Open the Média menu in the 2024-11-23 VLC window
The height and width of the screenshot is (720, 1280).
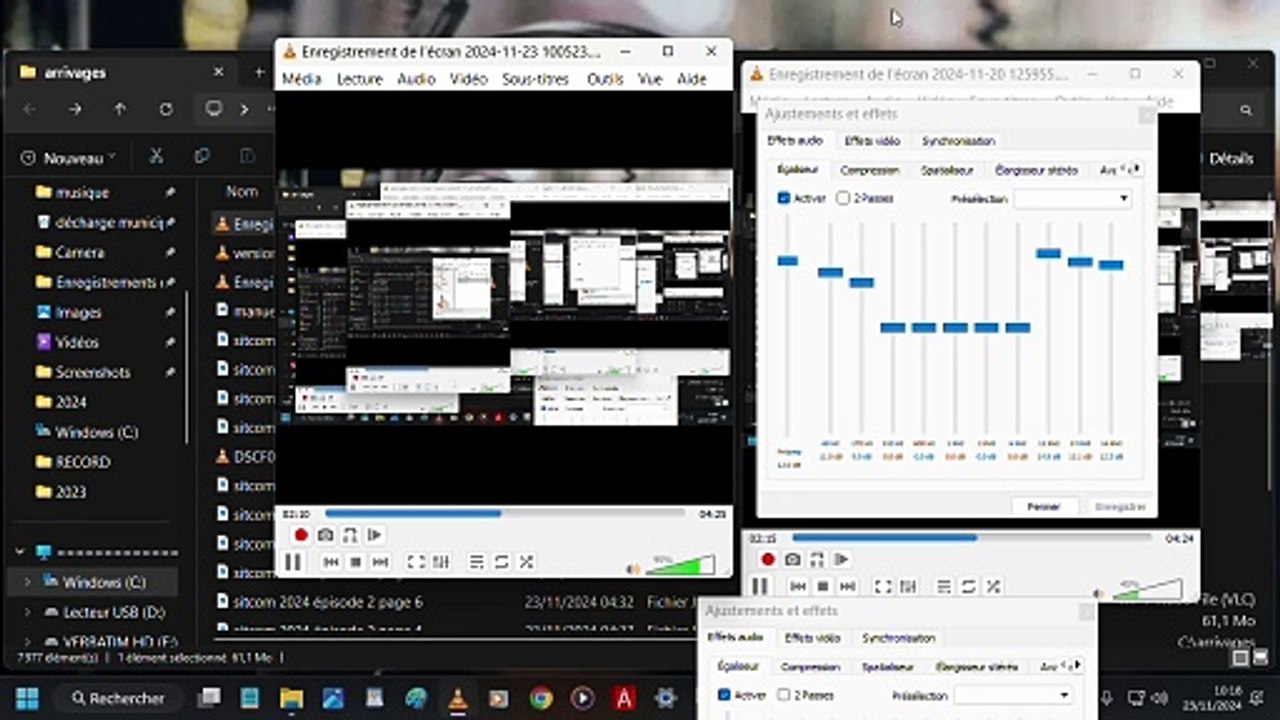(301, 79)
